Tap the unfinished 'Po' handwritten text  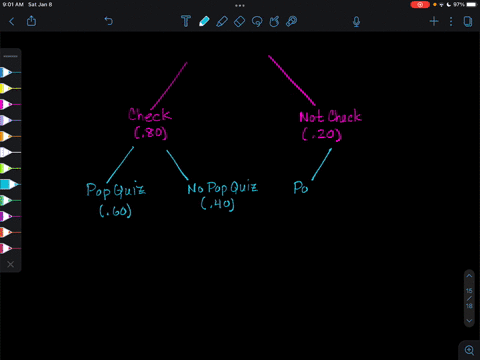point(301,187)
